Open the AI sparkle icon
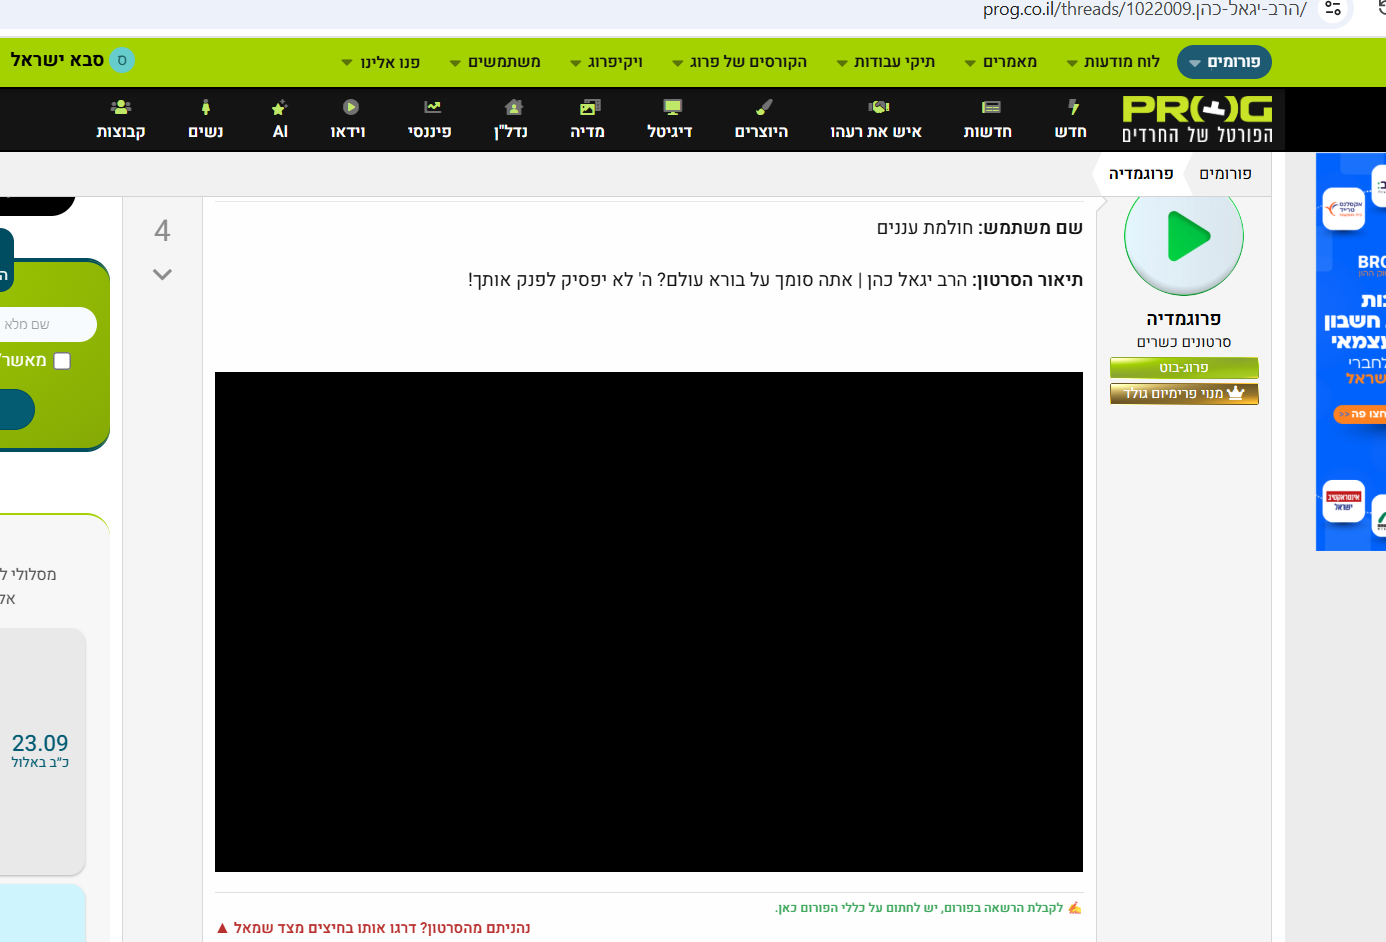This screenshot has height=942, width=1386. pos(279,107)
